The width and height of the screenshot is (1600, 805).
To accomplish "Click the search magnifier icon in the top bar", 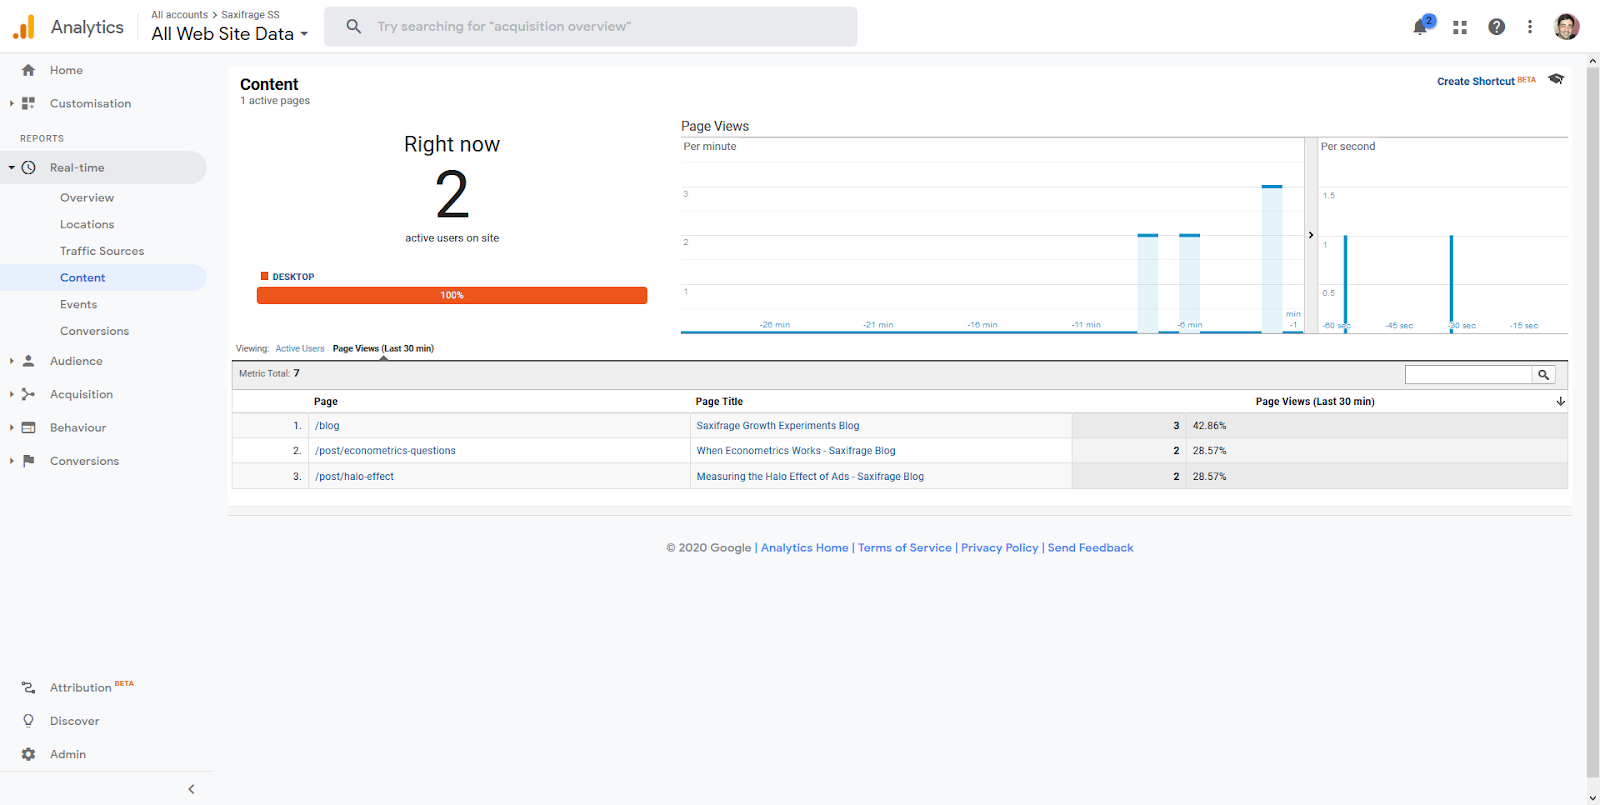I will pos(353,27).
